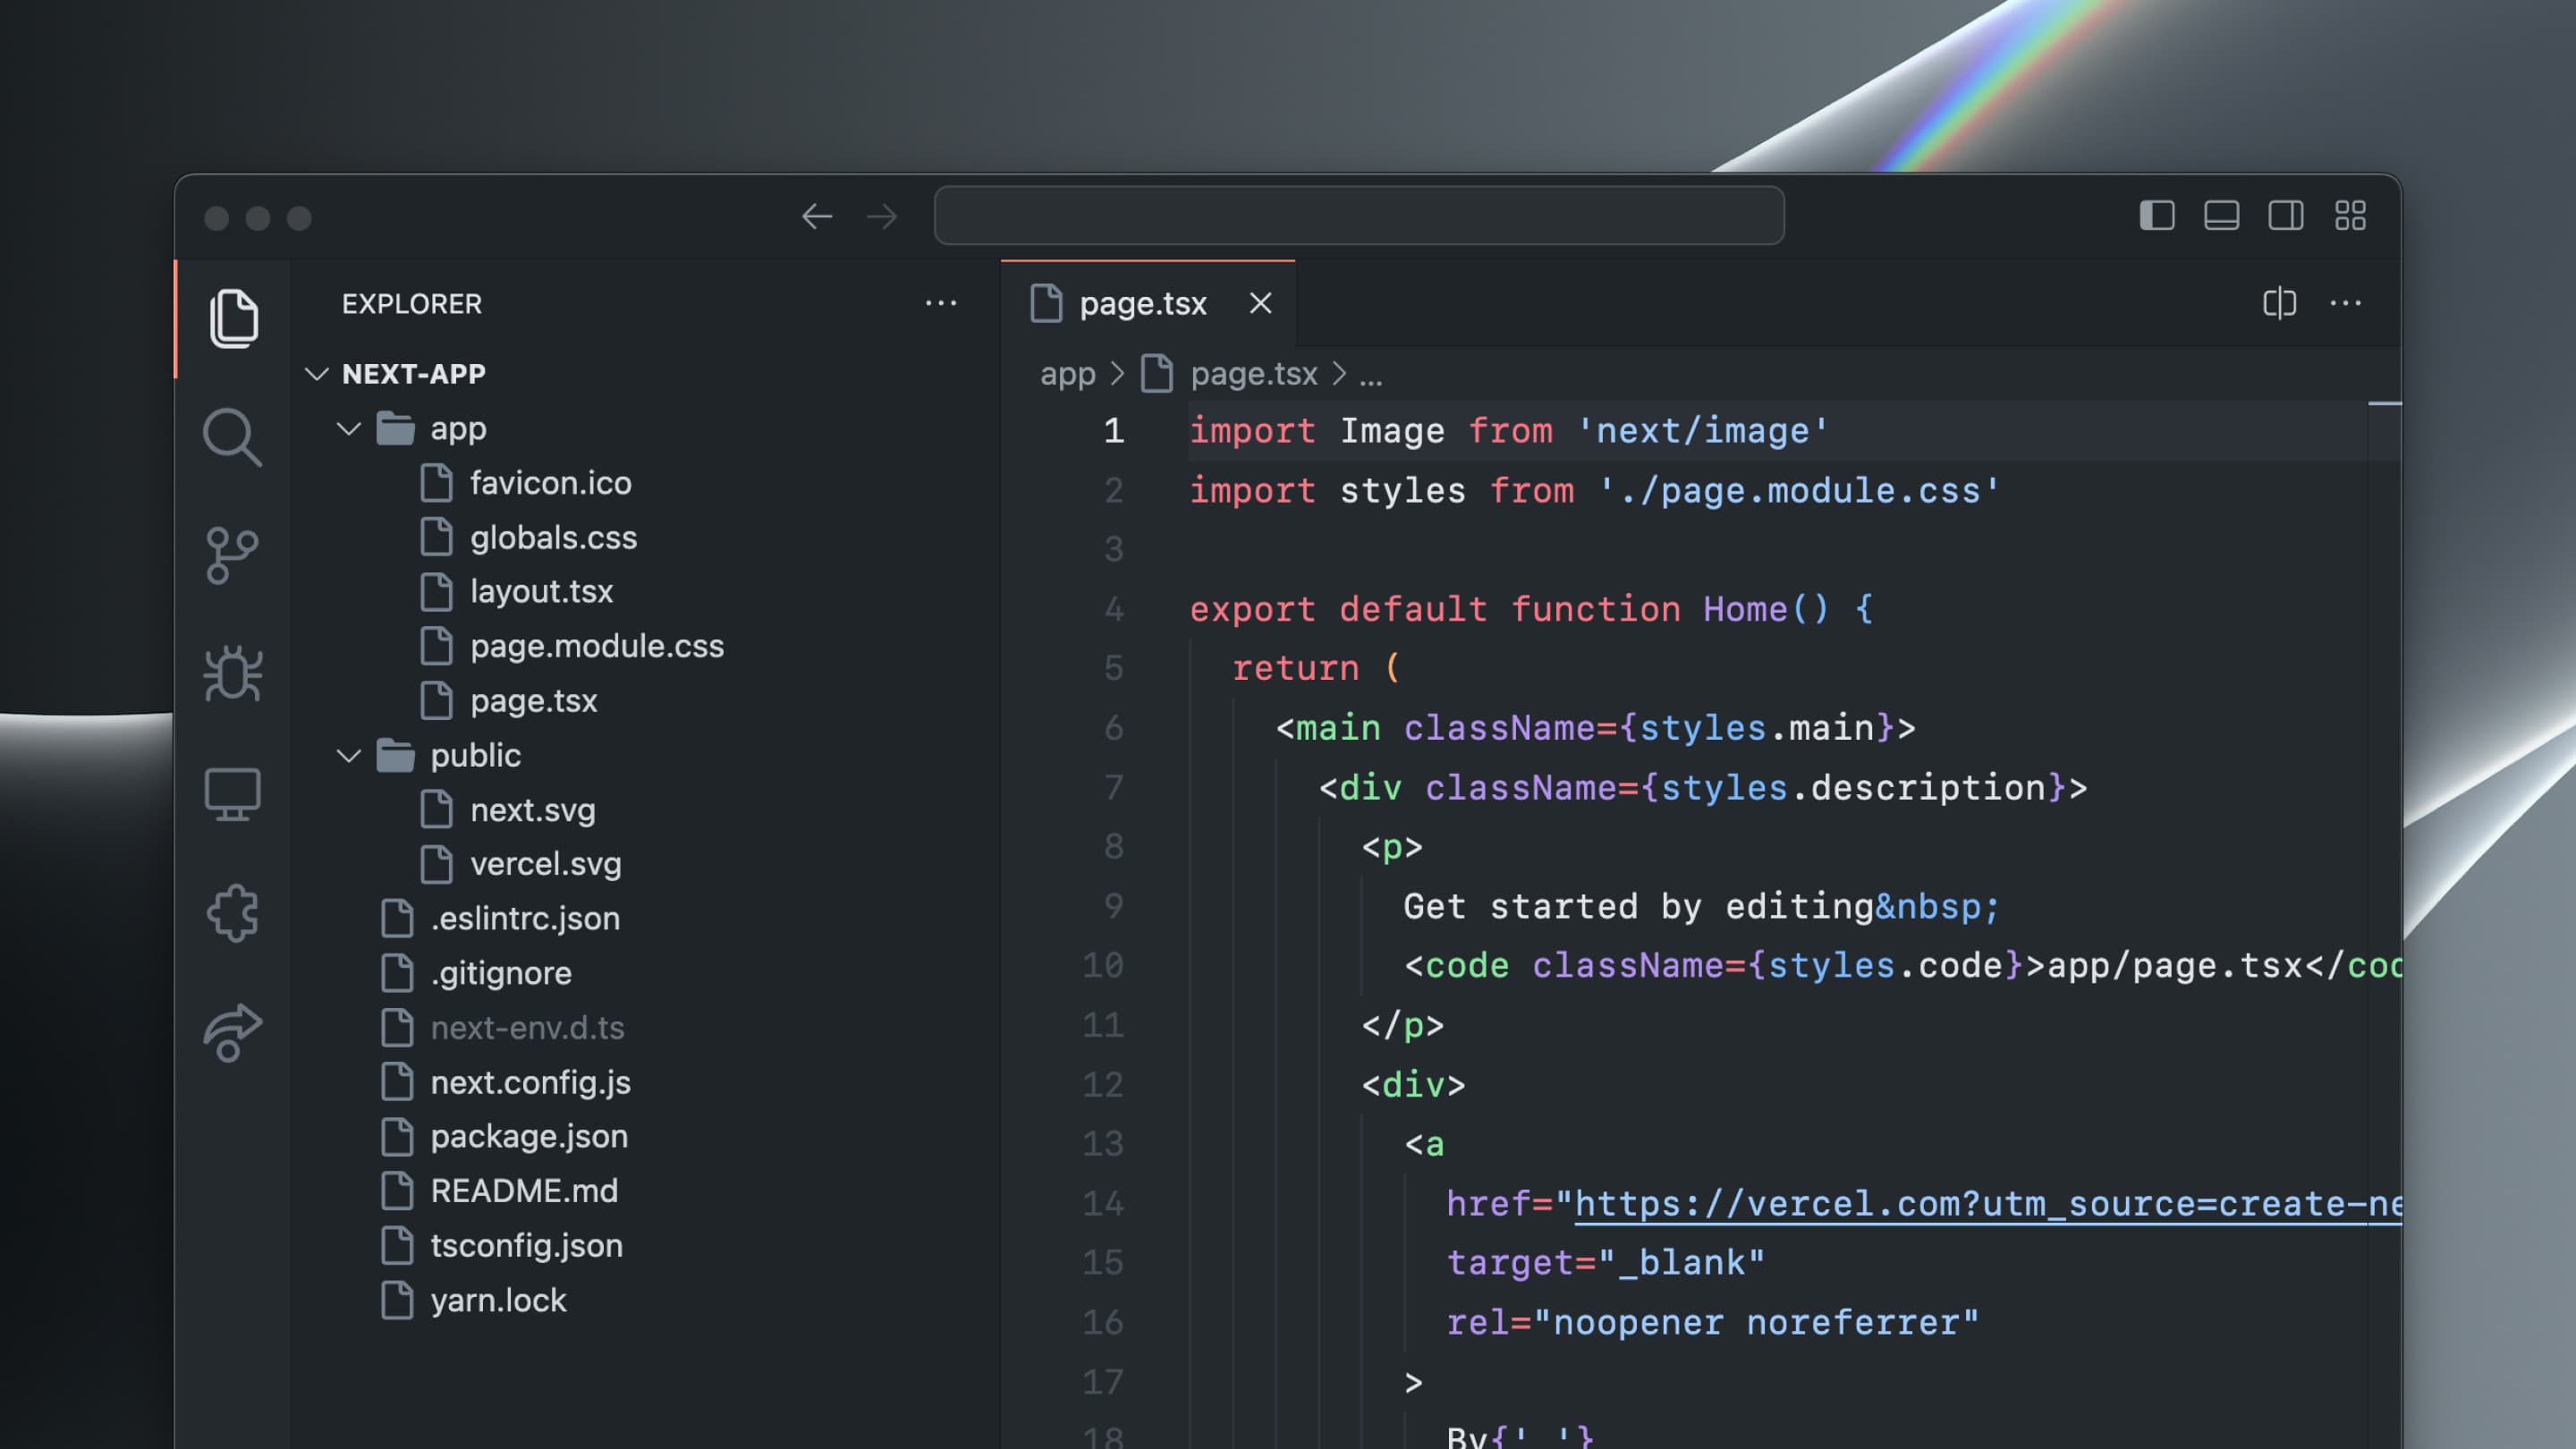The image size is (2576, 1449).
Task: Click the app breadcrumb segment
Action: 1067,374
